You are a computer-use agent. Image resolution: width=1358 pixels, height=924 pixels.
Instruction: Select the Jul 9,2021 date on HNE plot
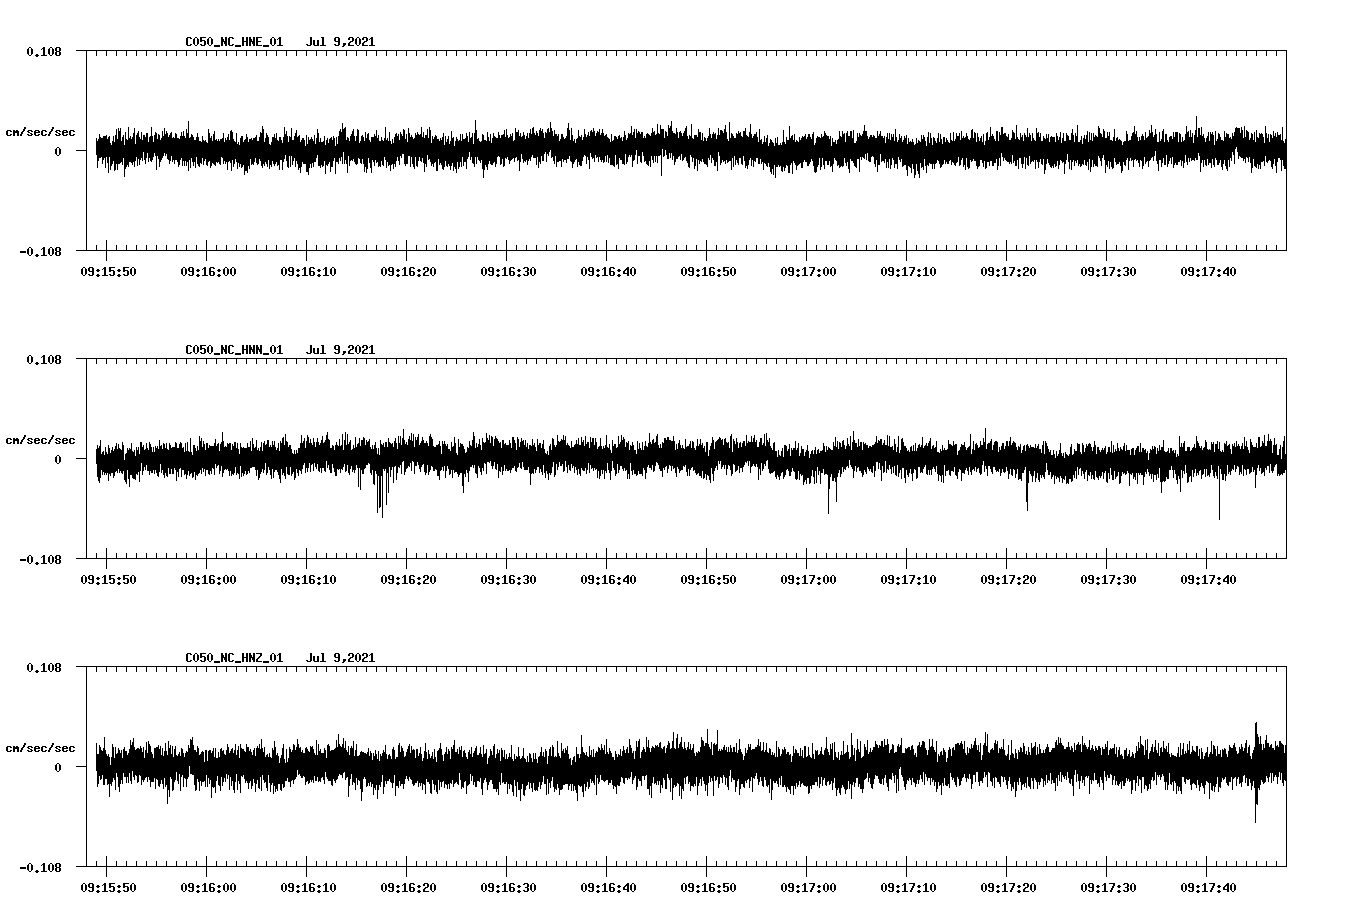[x=340, y=42]
